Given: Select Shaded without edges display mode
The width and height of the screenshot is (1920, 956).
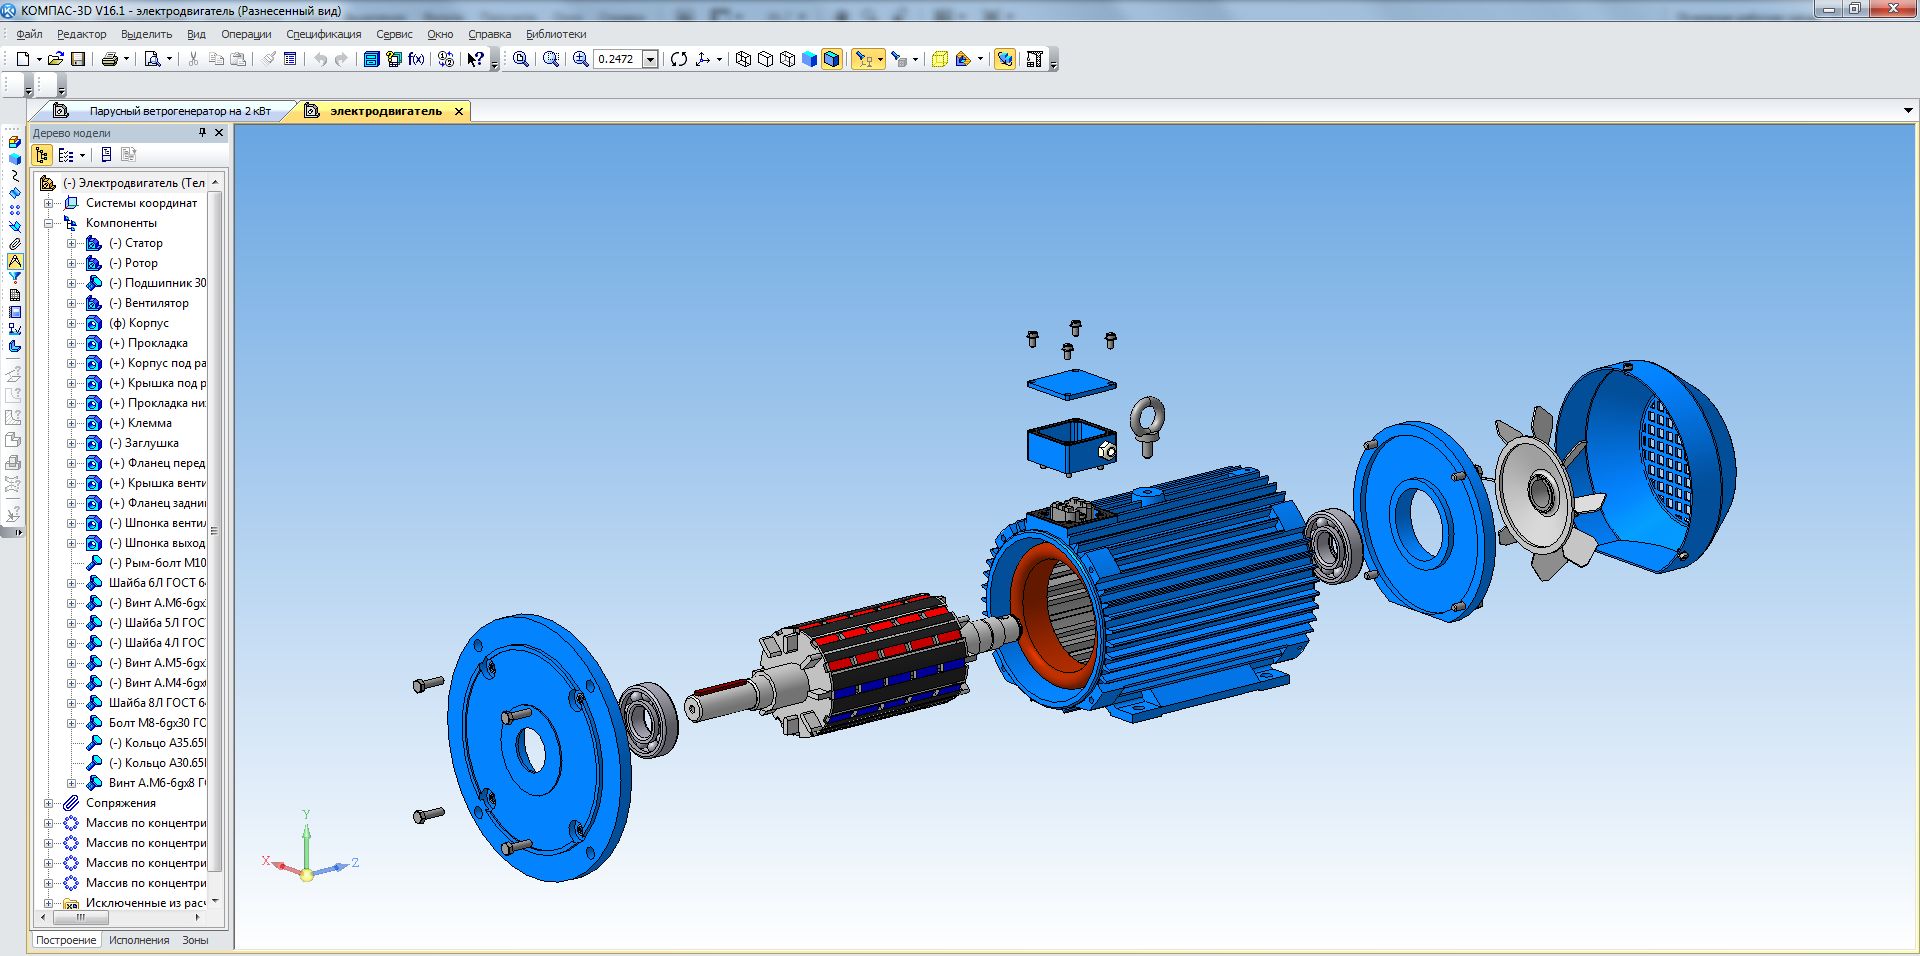Looking at the screenshot, I should coord(809,59).
